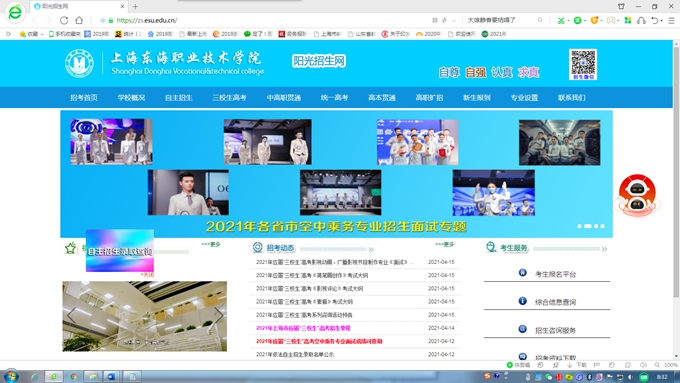Expand the favorites bookmark dropdown arrow
The image size is (680, 383).
pos(42,34)
